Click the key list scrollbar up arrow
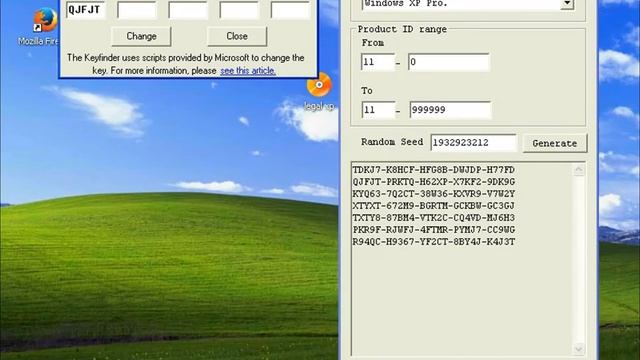Image resolution: width=640 pixels, height=360 pixels. tap(579, 170)
